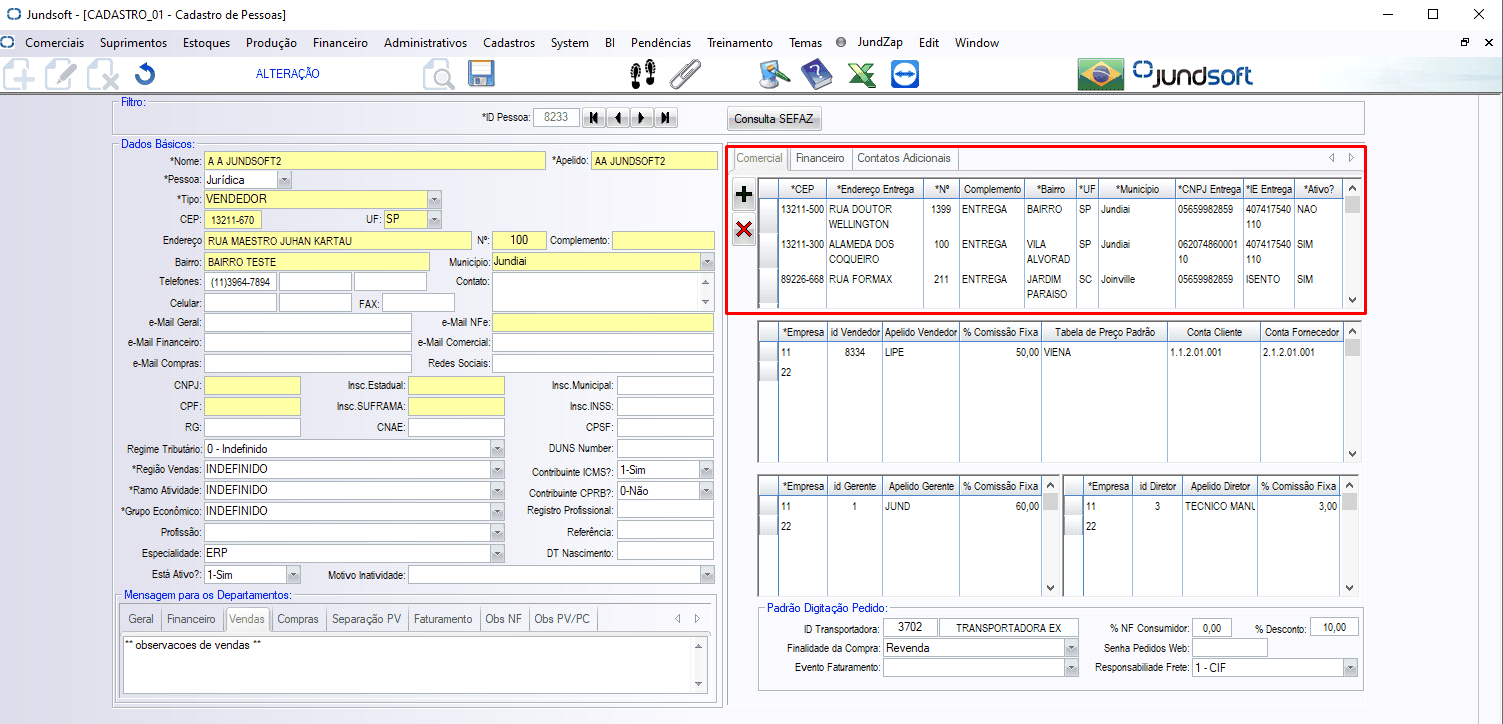Screen dimensions: 1503x724
Task: Open the Tipo VENDEDOR dropdown
Action: [434, 199]
